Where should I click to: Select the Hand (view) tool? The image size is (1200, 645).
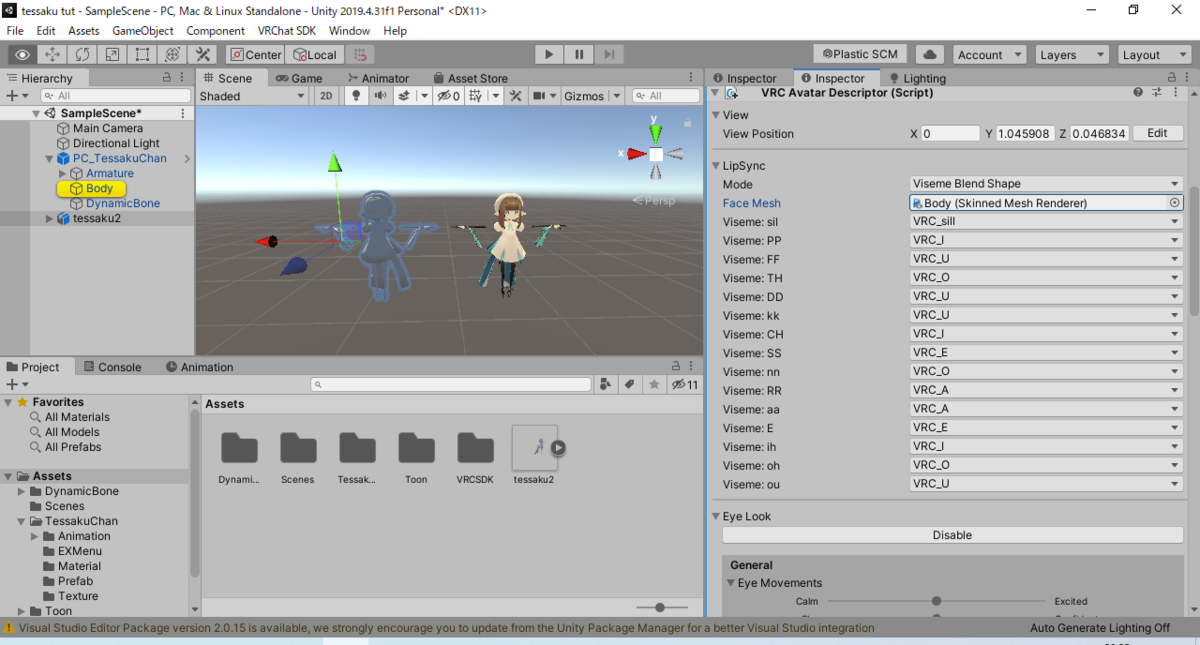click(22, 55)
